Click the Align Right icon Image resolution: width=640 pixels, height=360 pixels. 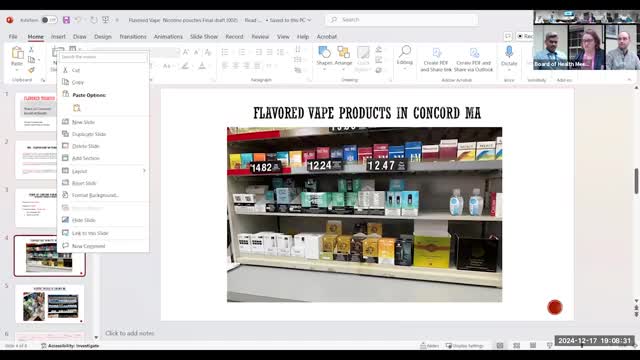(x=246, y=66)
